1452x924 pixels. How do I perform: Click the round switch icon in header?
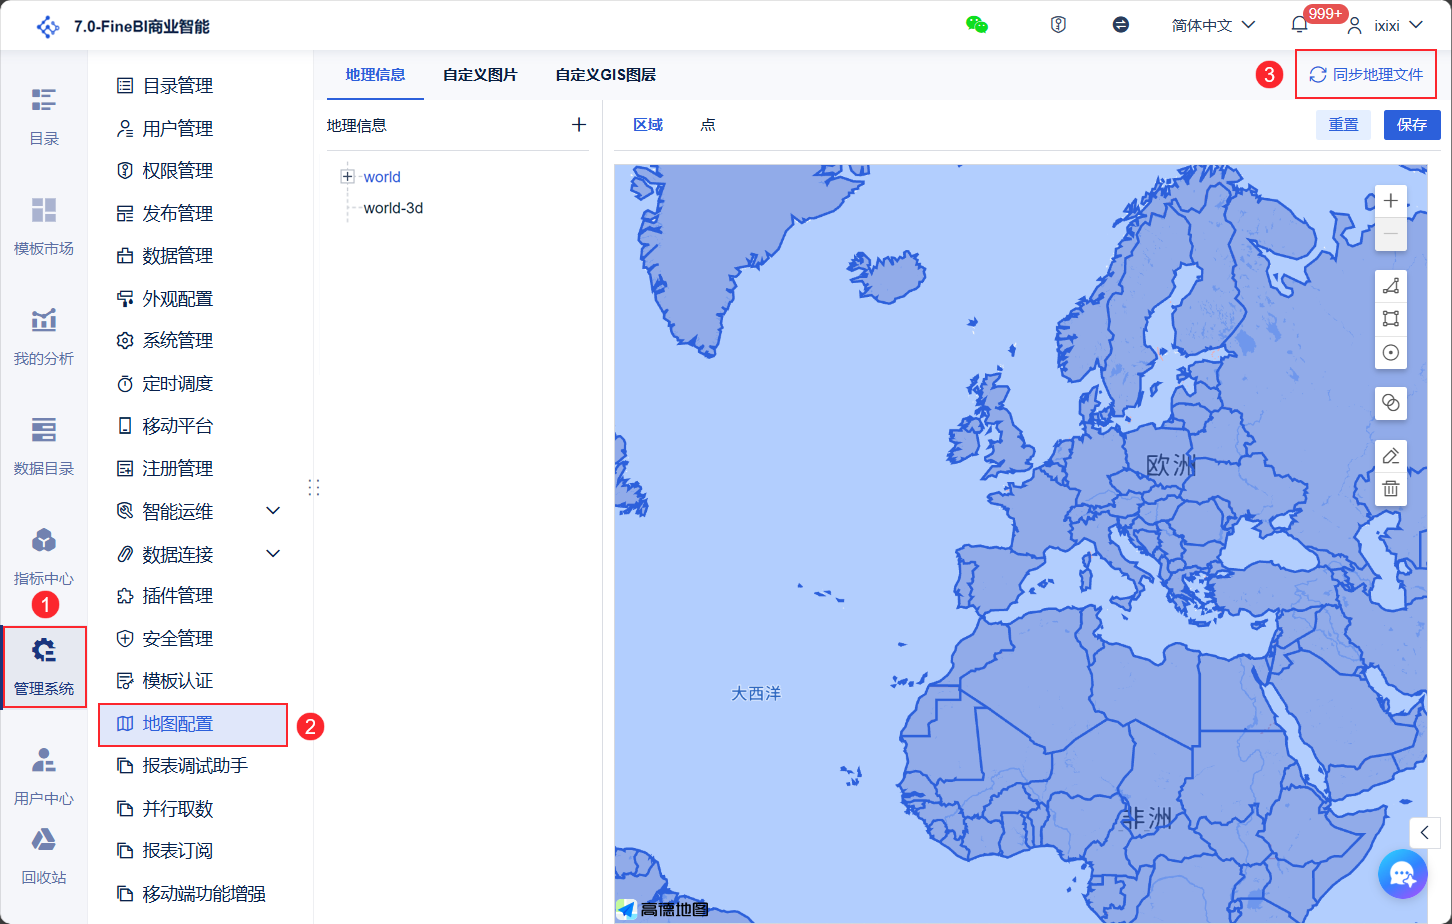click(x=1121, y=25)
